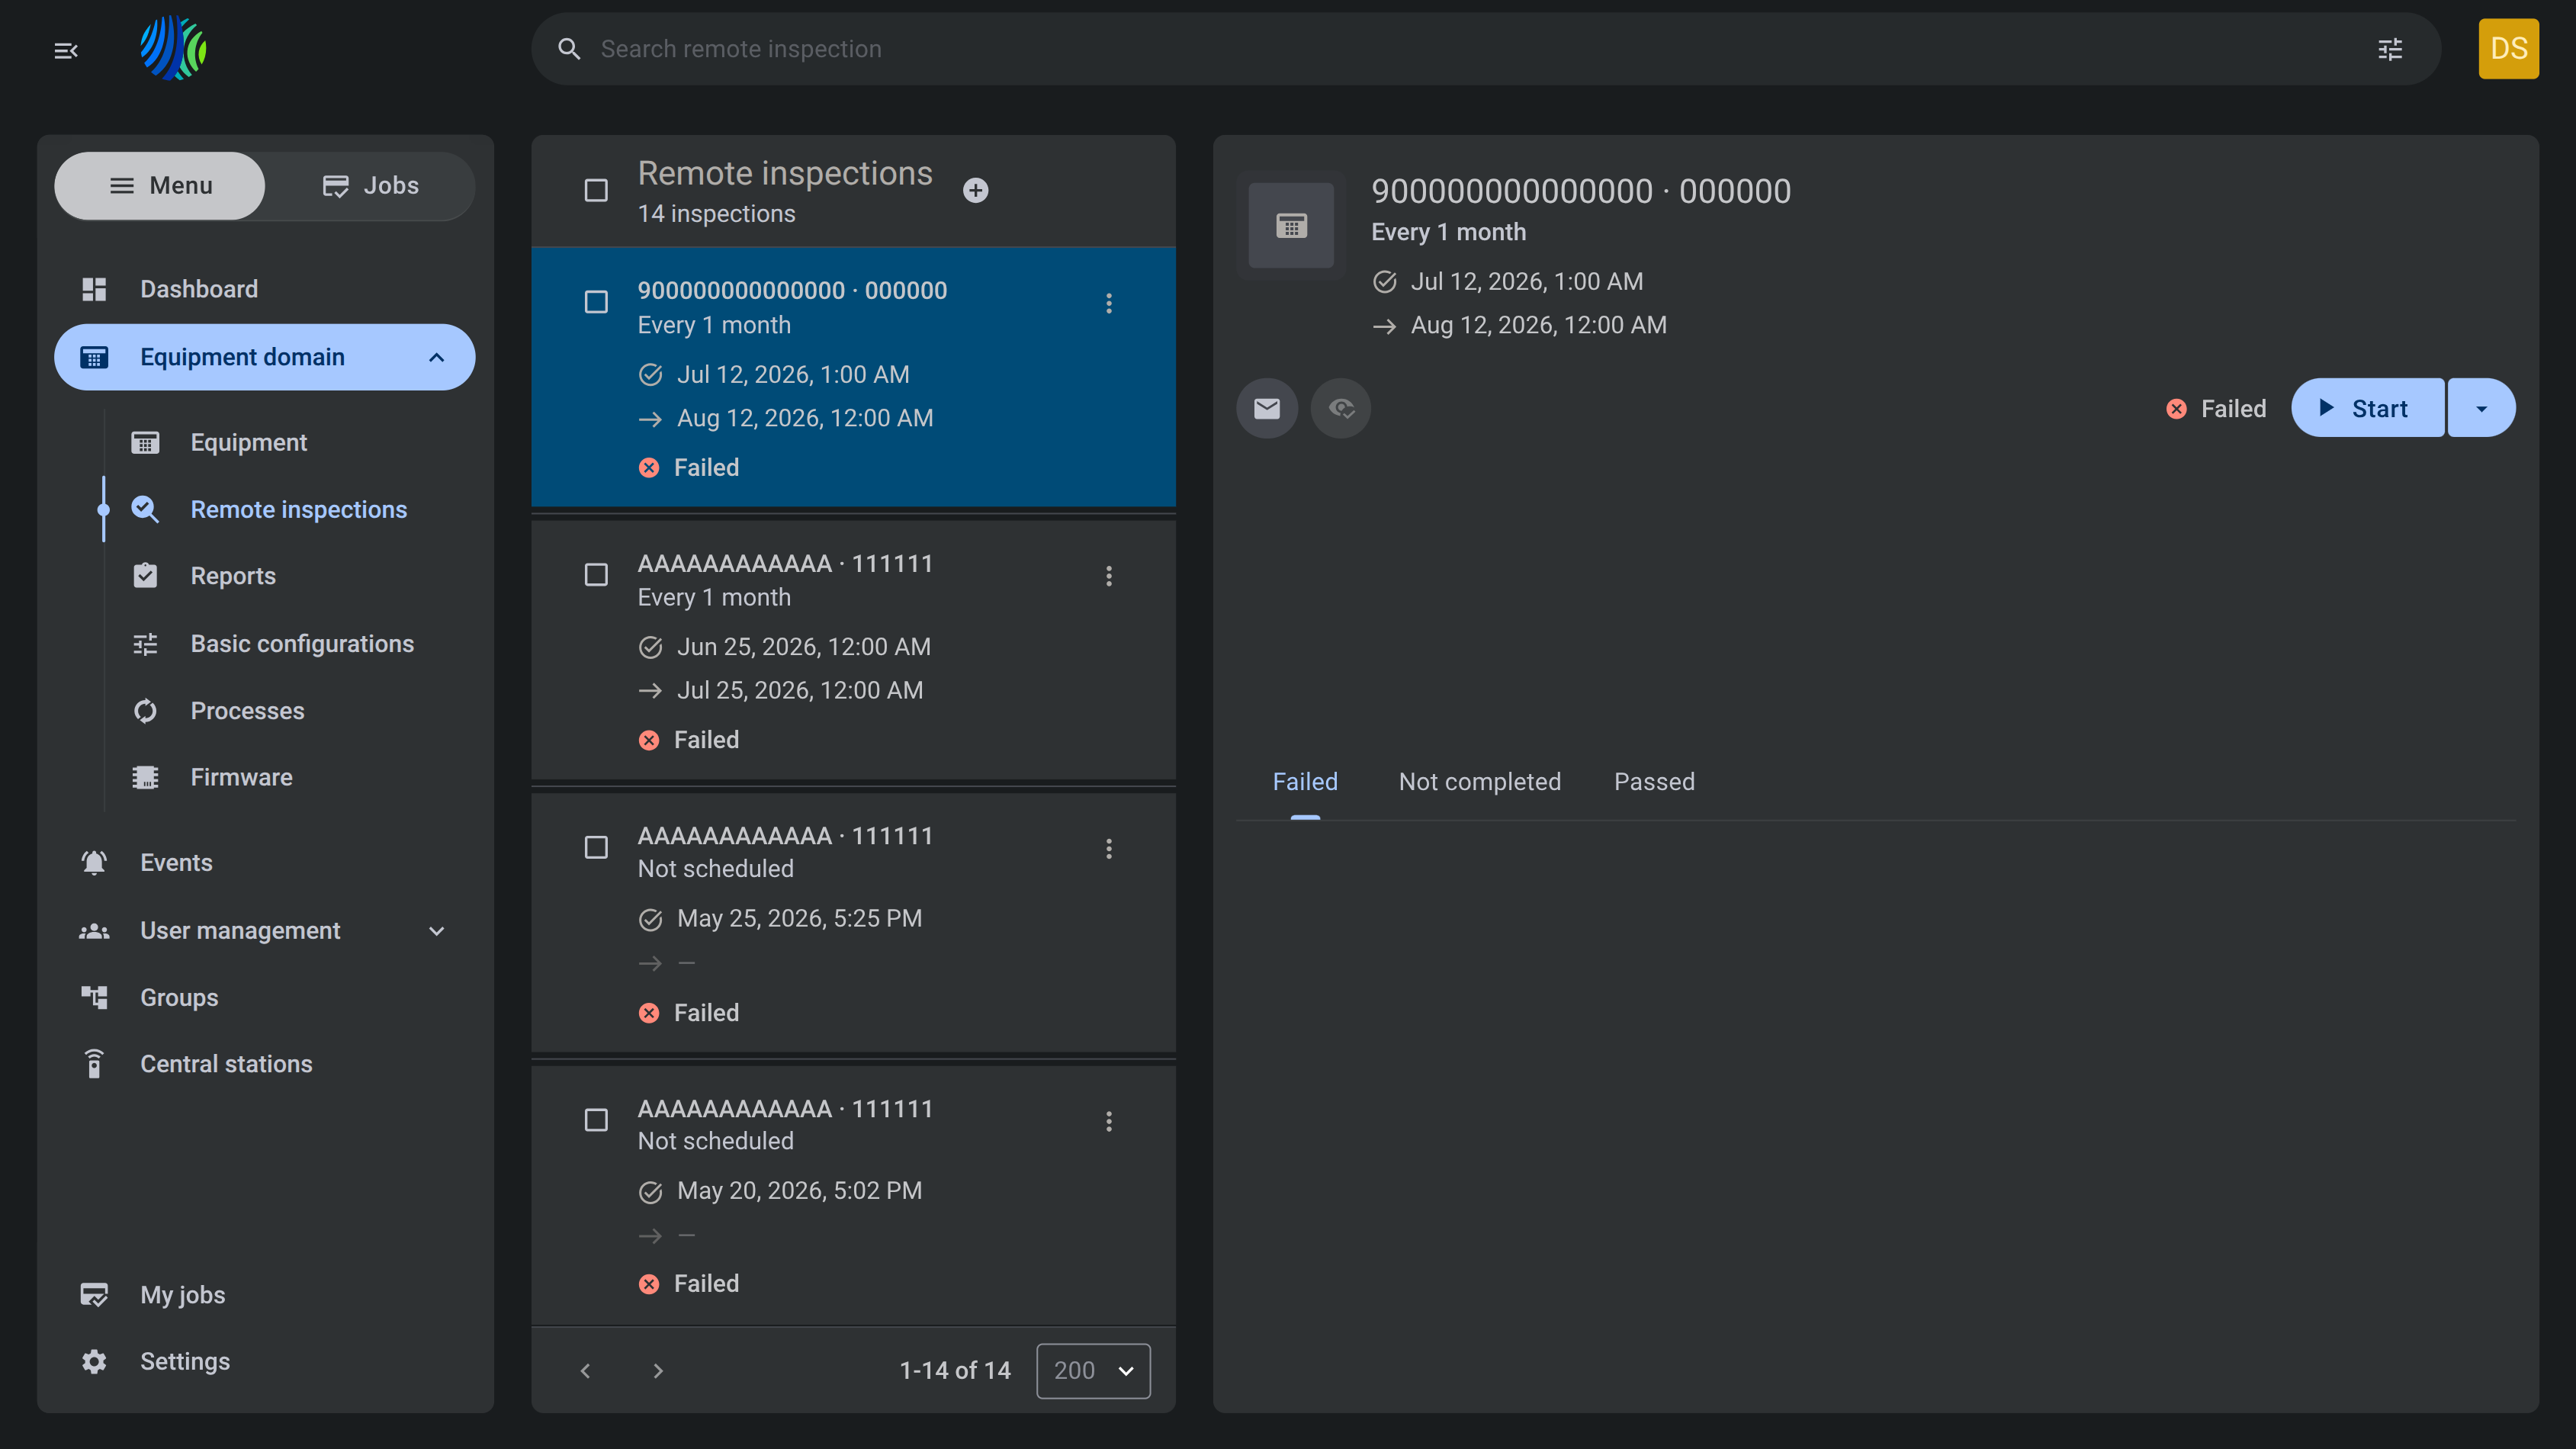Select the 'Jun 25, 2026, 12:00 AM' date
This screenshot has width=2576, height=1449.
coord(804,647)
